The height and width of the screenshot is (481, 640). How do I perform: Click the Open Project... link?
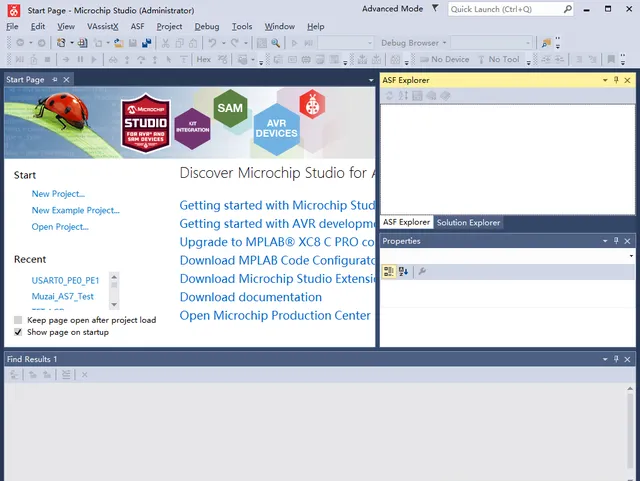(60, 227)
